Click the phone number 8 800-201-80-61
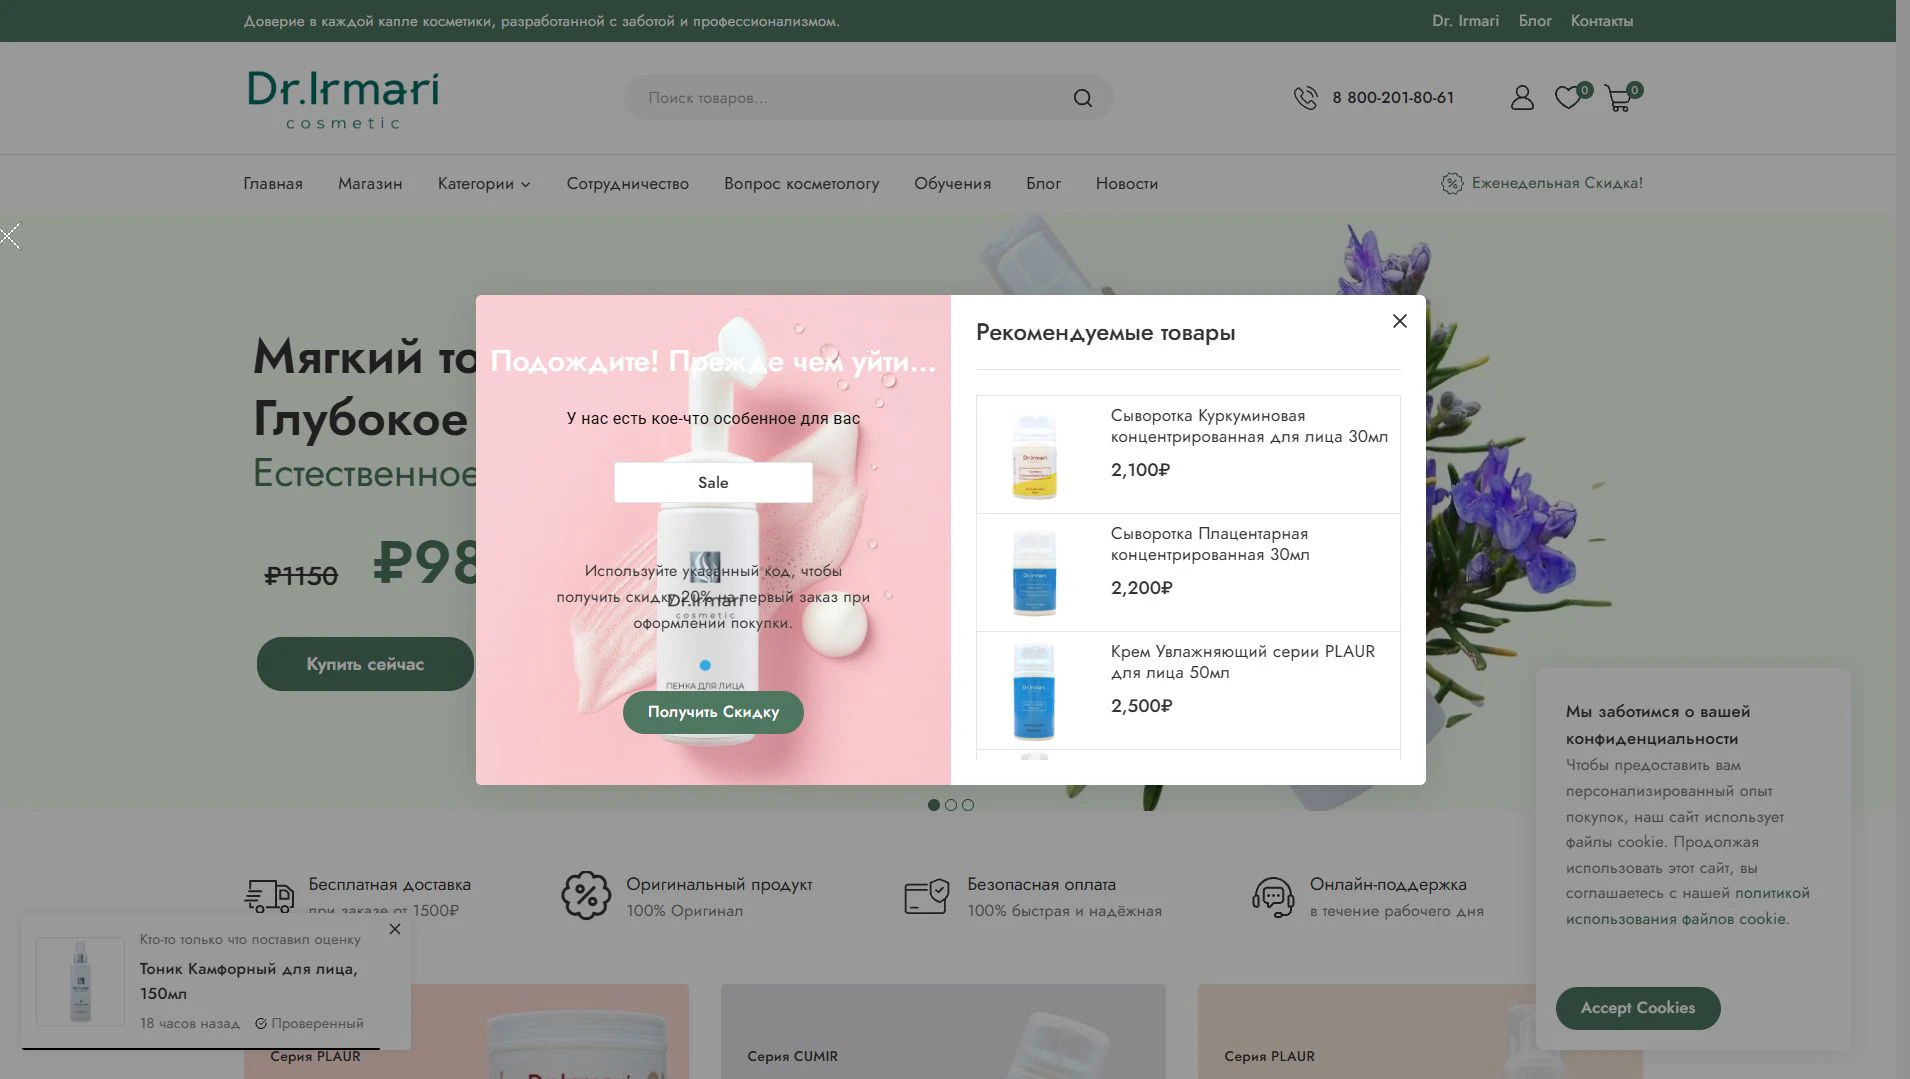 [x=1393, y=98]
